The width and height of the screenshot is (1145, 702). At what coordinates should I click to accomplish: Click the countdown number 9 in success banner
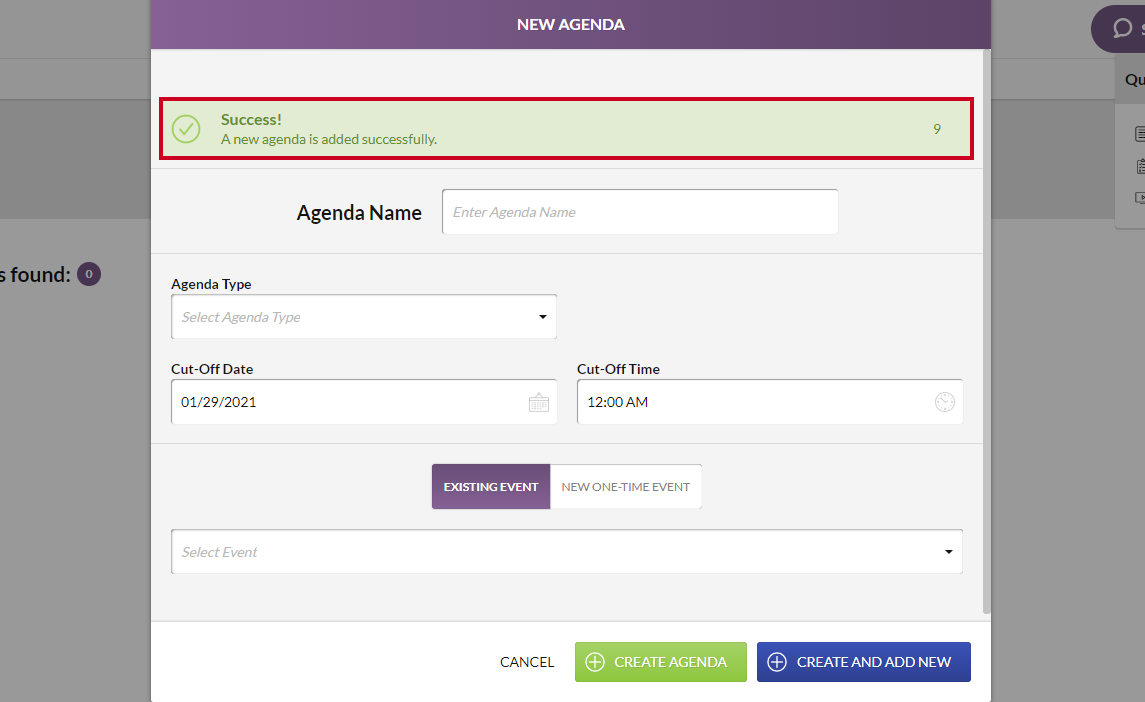(937, 129)
